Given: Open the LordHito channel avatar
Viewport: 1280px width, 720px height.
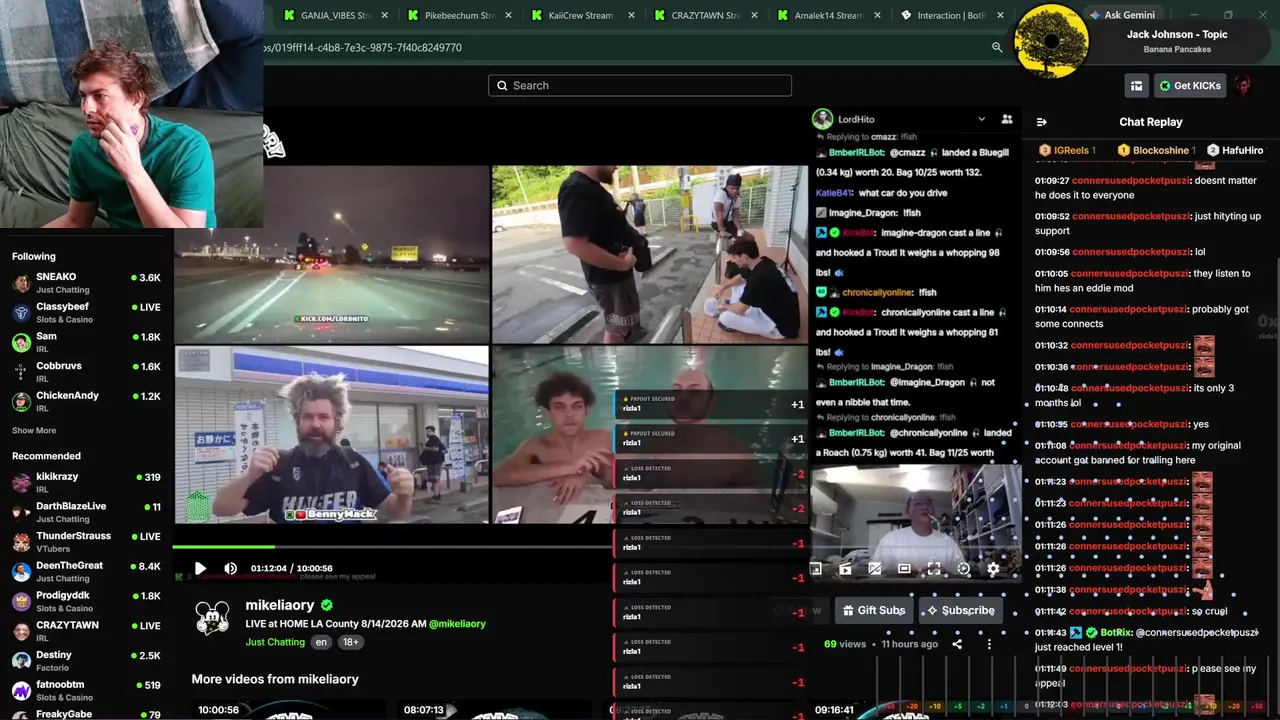Looking at the screenshot, I should tap(822, 119).
